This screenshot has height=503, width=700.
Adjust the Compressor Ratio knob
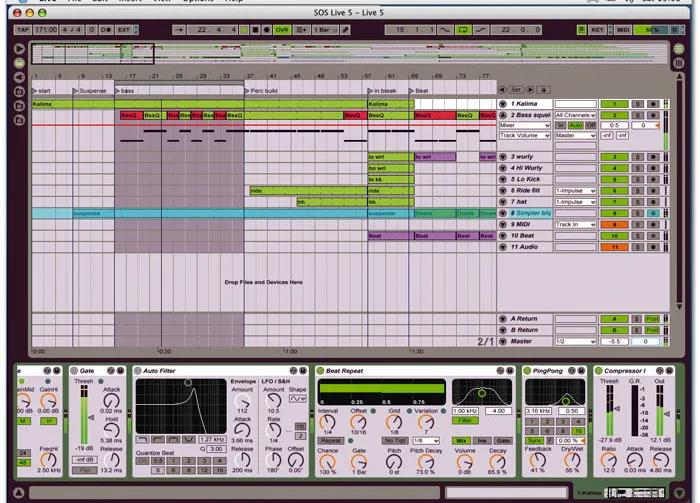click(x=608, y=461)
